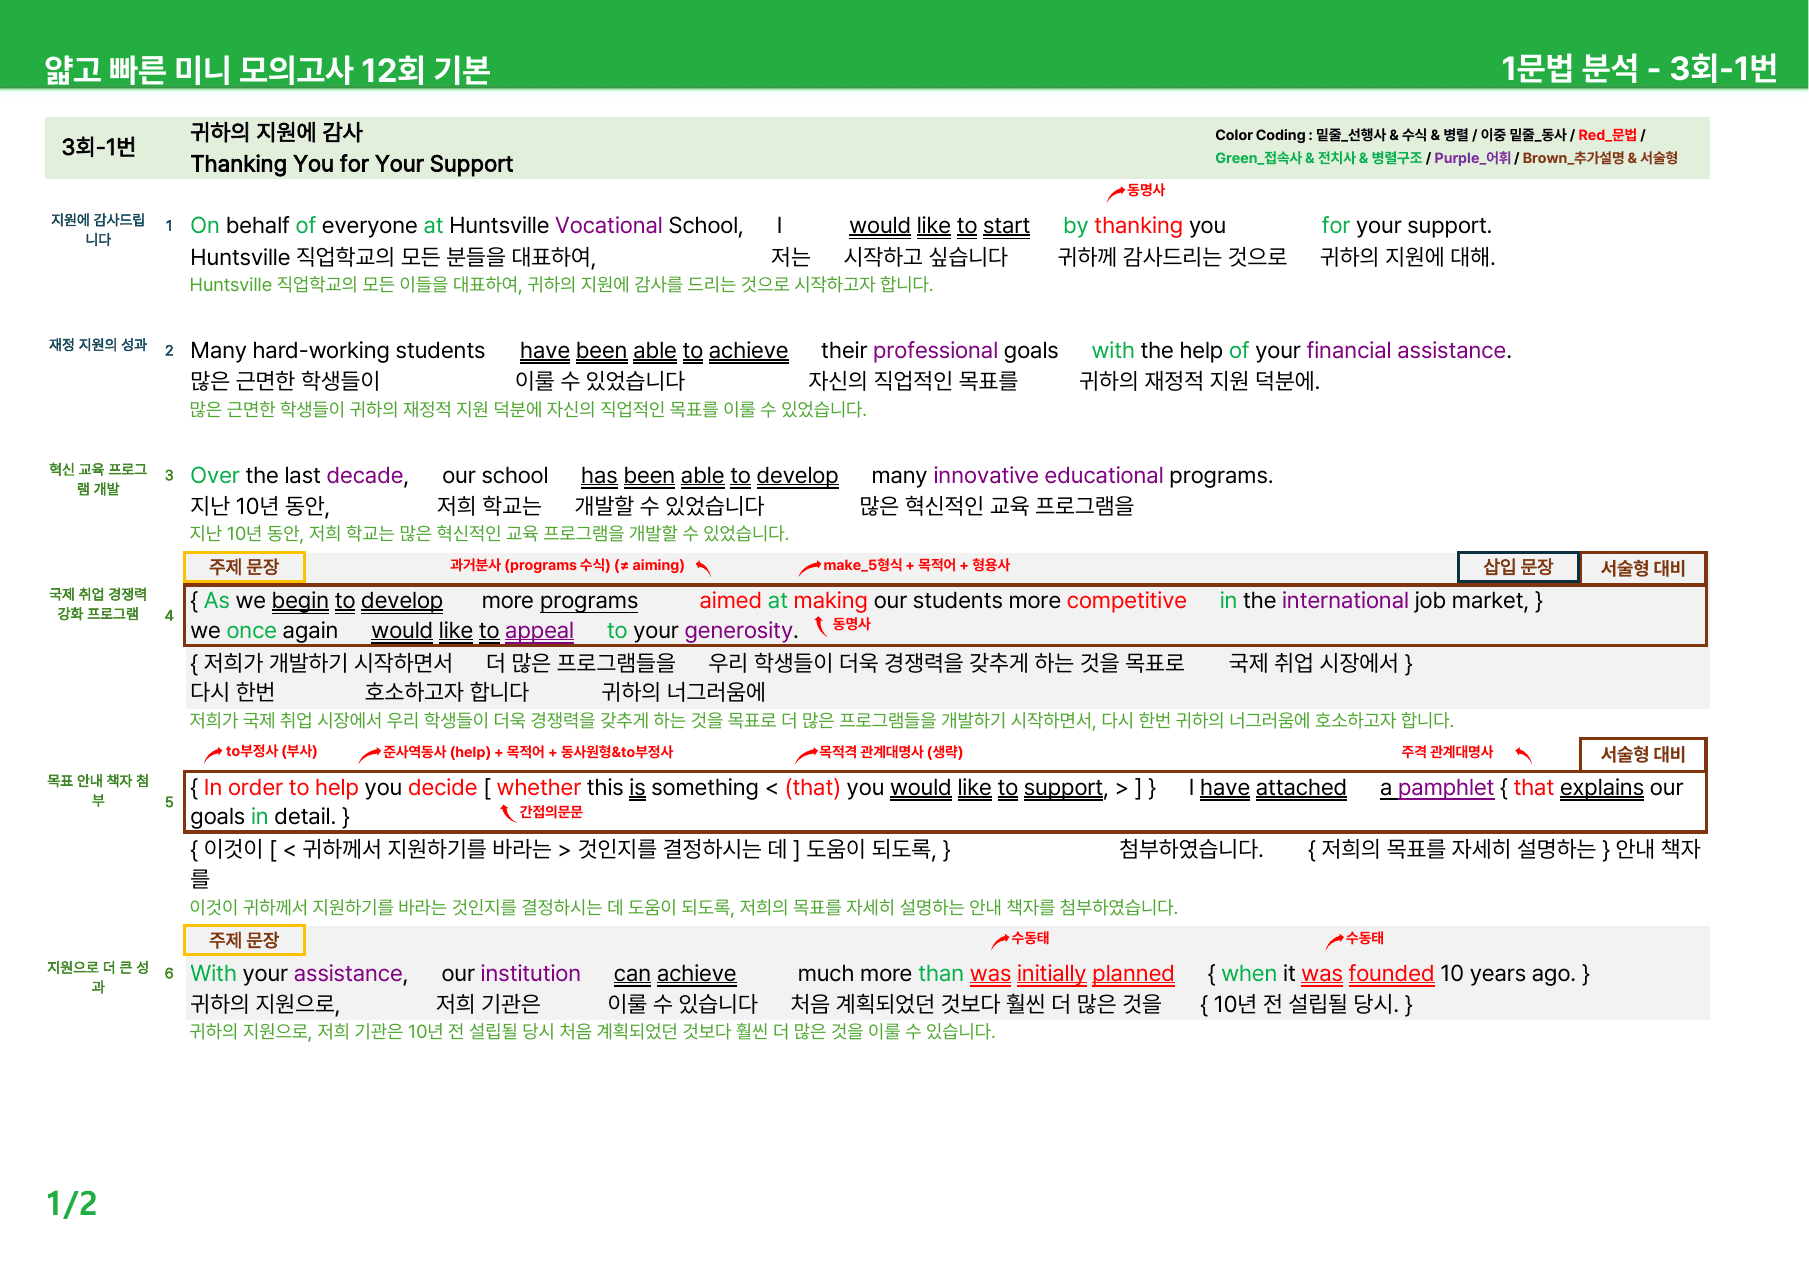Click the phrase 'can achieve'

tap(675, 974)
